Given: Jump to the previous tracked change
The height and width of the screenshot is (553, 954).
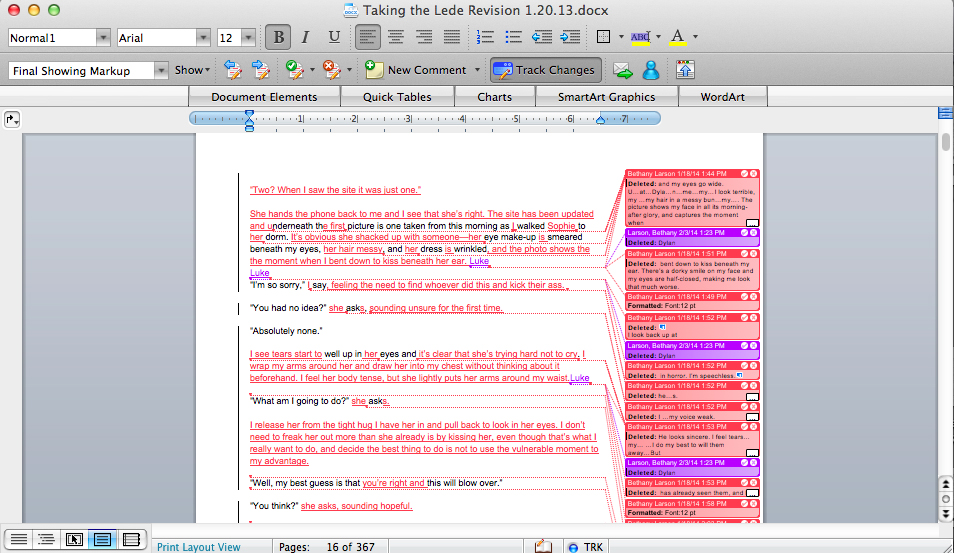Looking at the screenshot, I should pyautogui.click(x=233, y=70).
